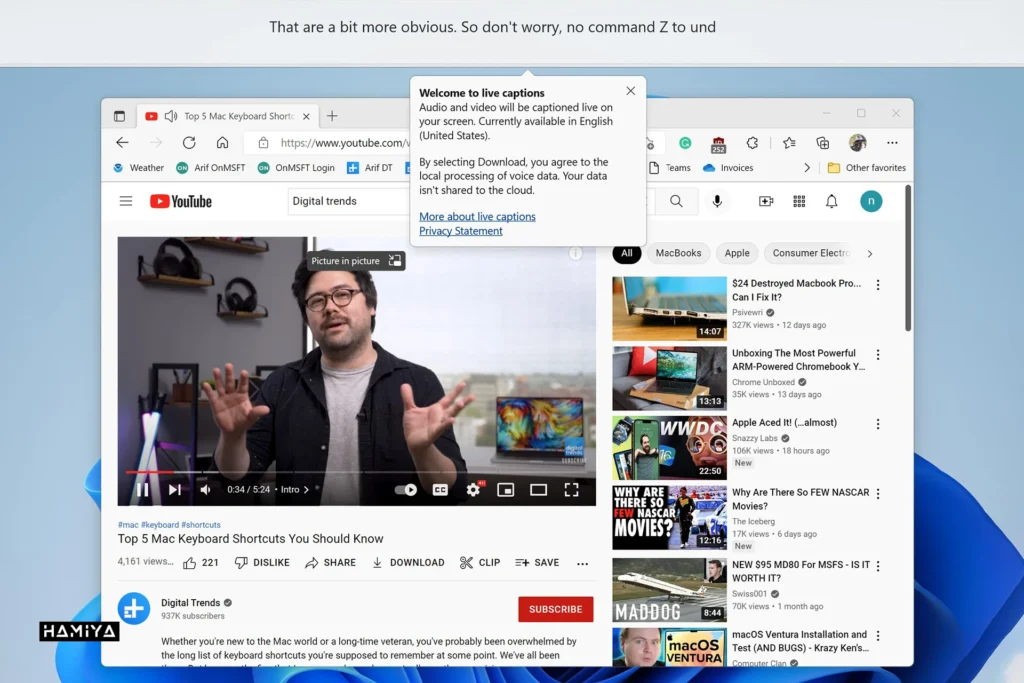Open the YouTube account avatar
Image resolution: width=1024 pixels, height=683 pixels.
[871, 201]
